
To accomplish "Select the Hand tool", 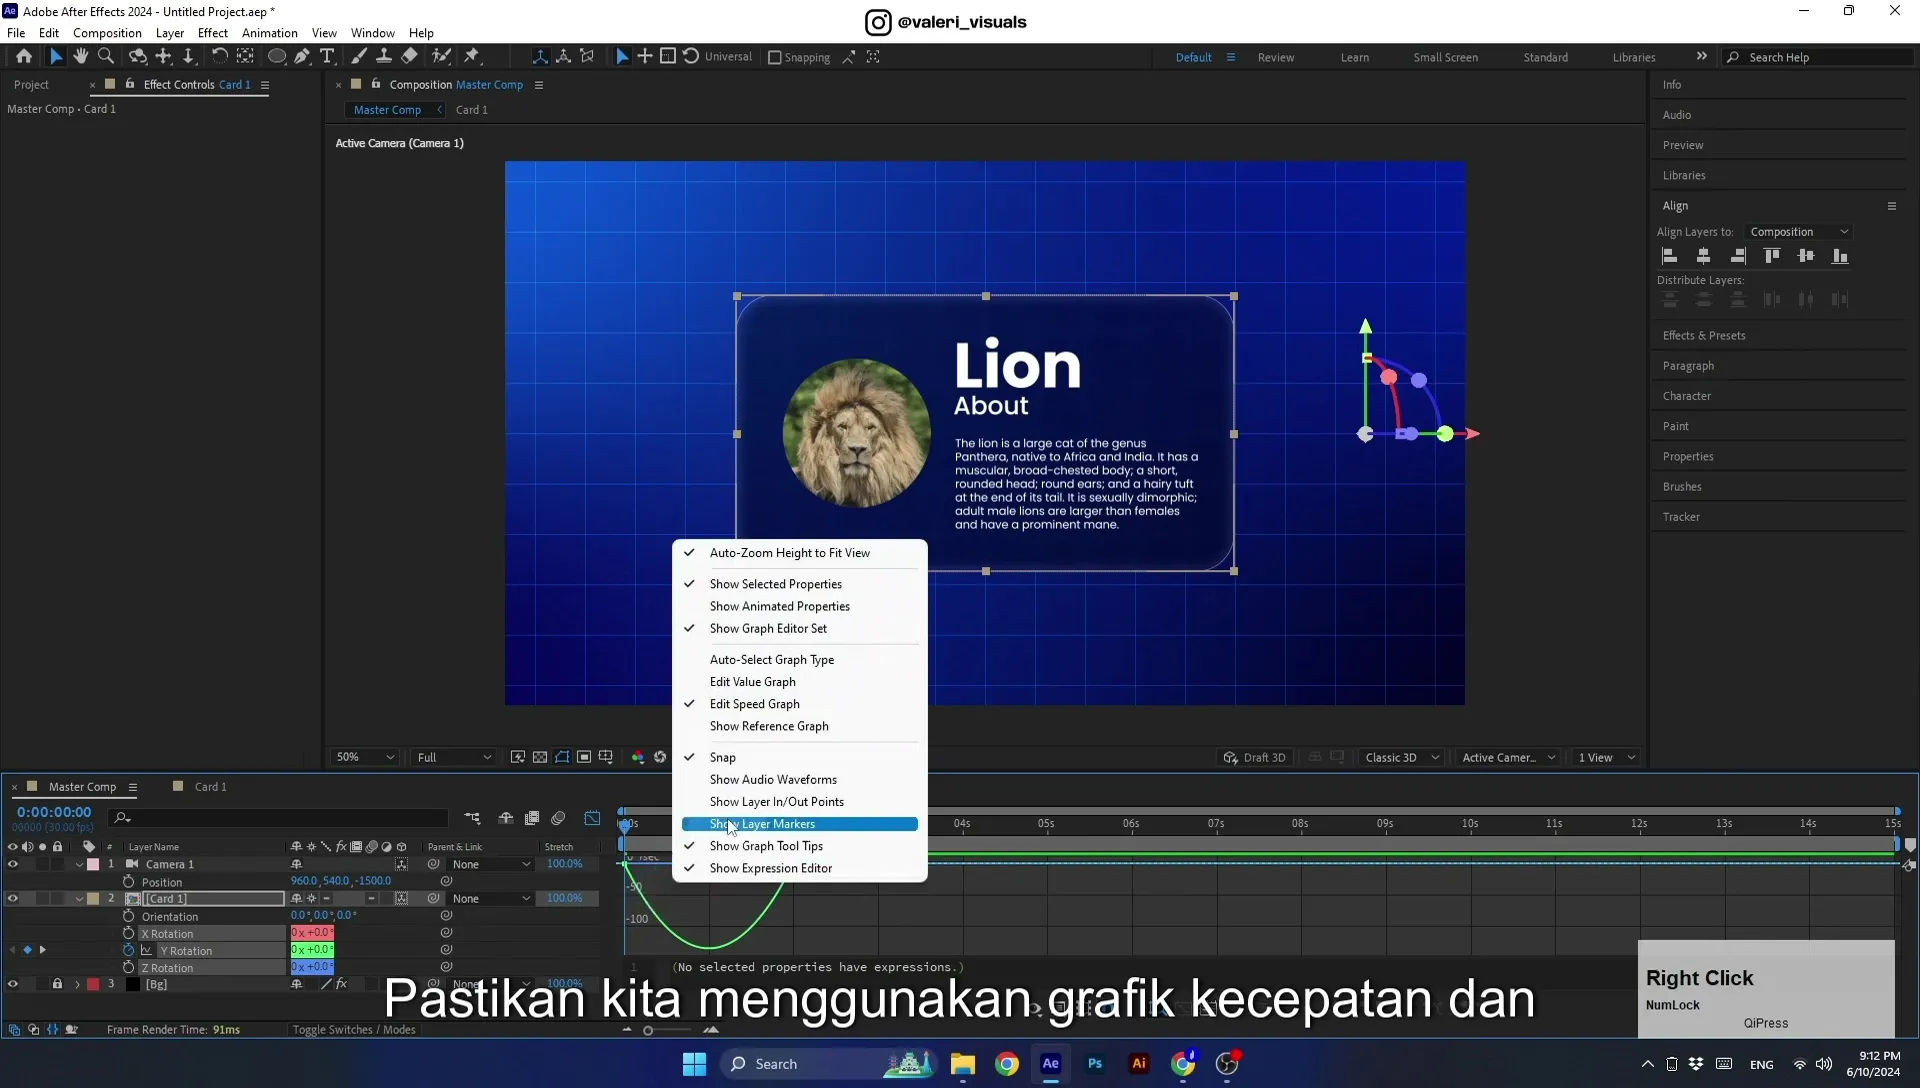I will click(x=81, y=57).
